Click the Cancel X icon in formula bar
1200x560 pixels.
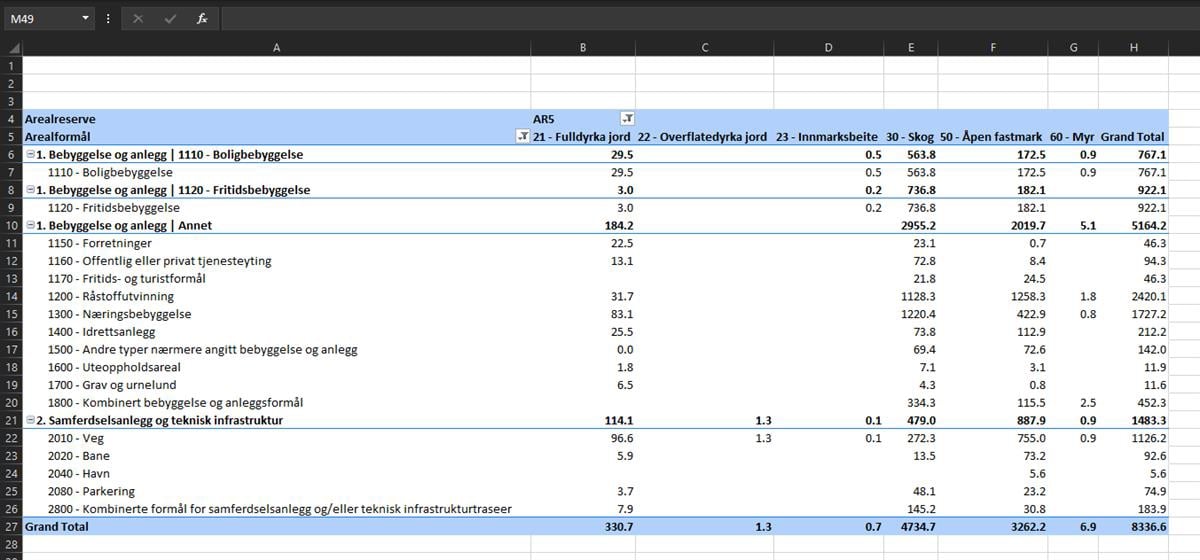pos(138,19)
